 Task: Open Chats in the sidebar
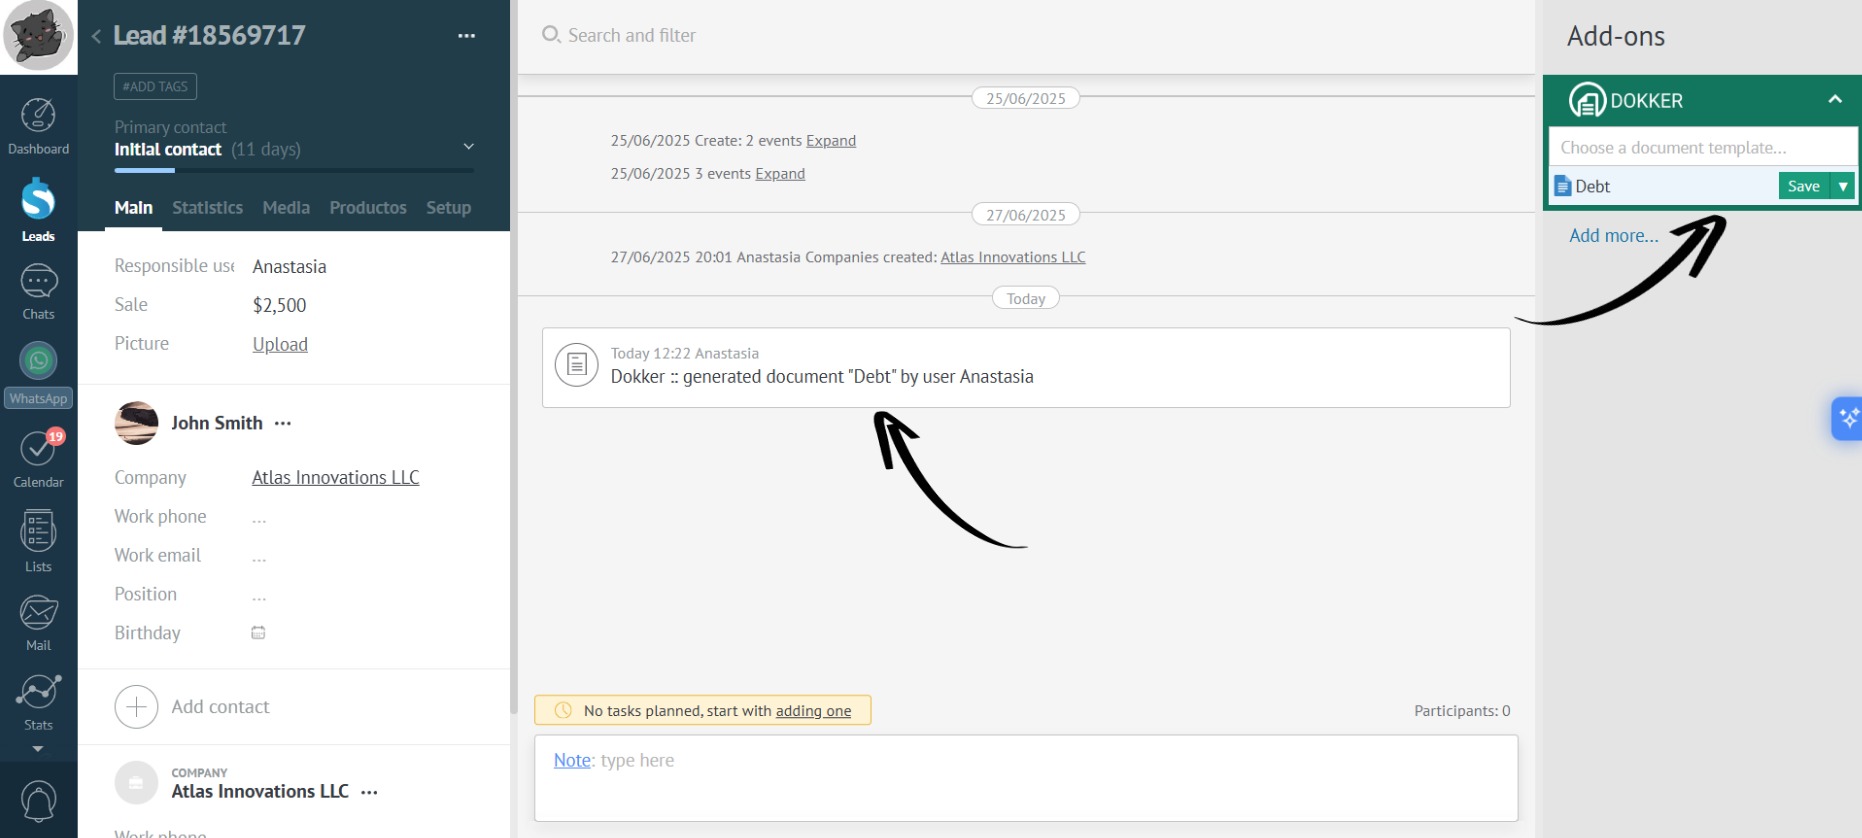tap(38, 292)
